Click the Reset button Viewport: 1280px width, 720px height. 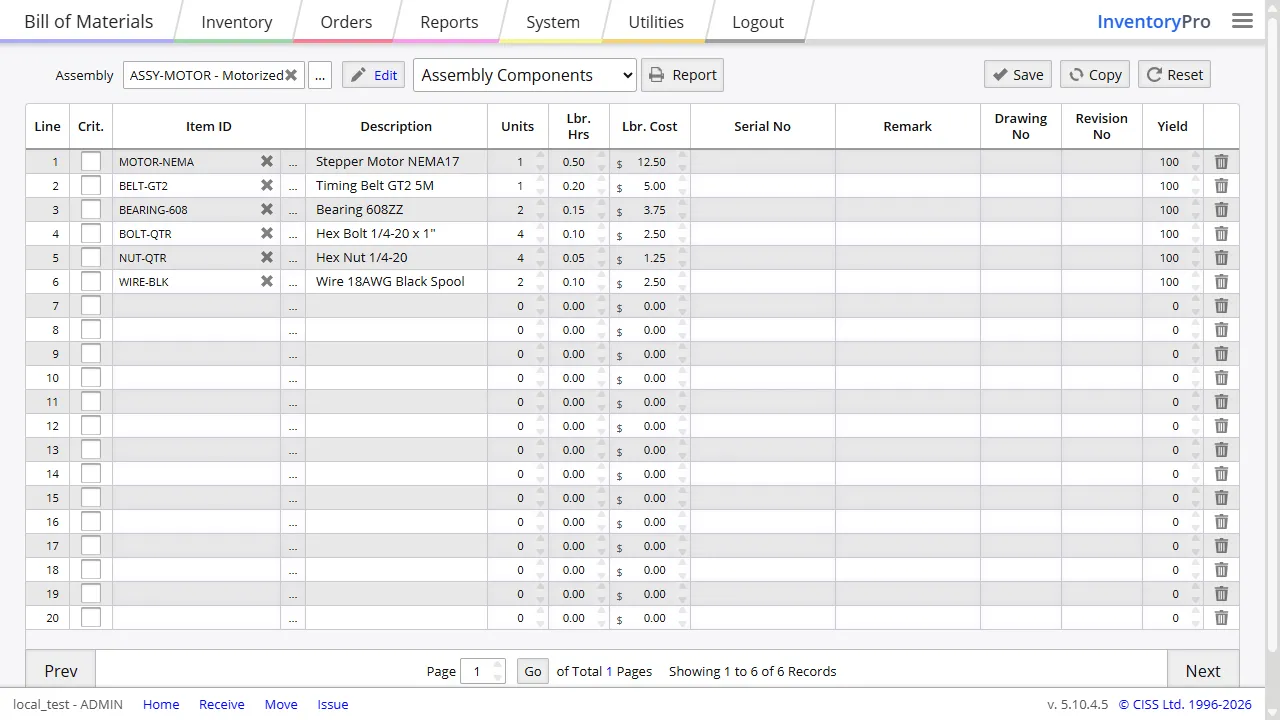pyautogui.click(x=1175, y=75)
